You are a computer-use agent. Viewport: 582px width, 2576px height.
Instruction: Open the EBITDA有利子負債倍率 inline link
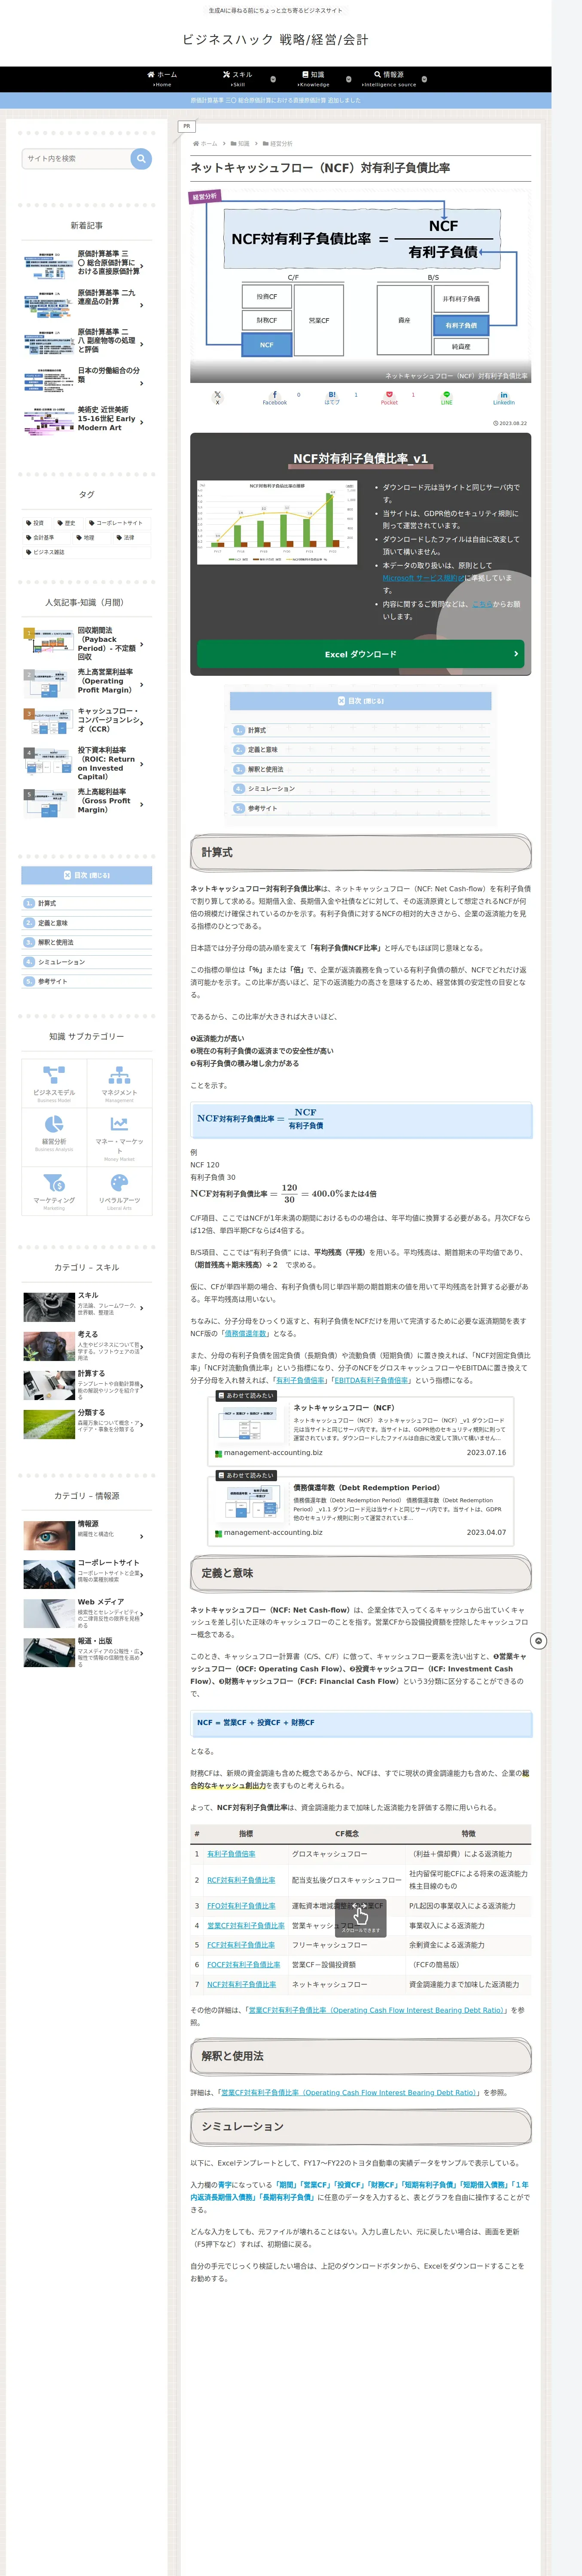point(372,1380)
